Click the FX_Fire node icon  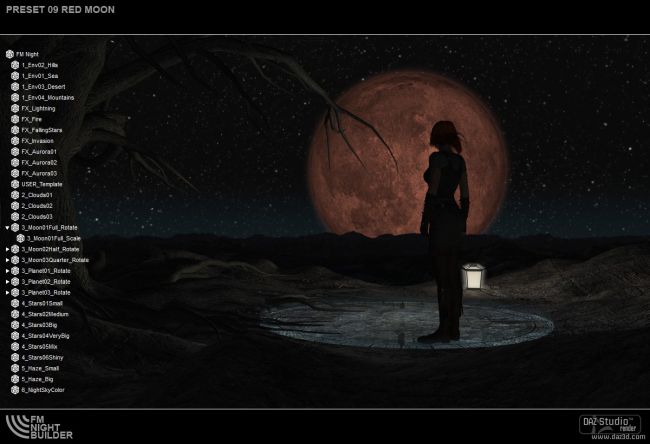pos(15,119)
